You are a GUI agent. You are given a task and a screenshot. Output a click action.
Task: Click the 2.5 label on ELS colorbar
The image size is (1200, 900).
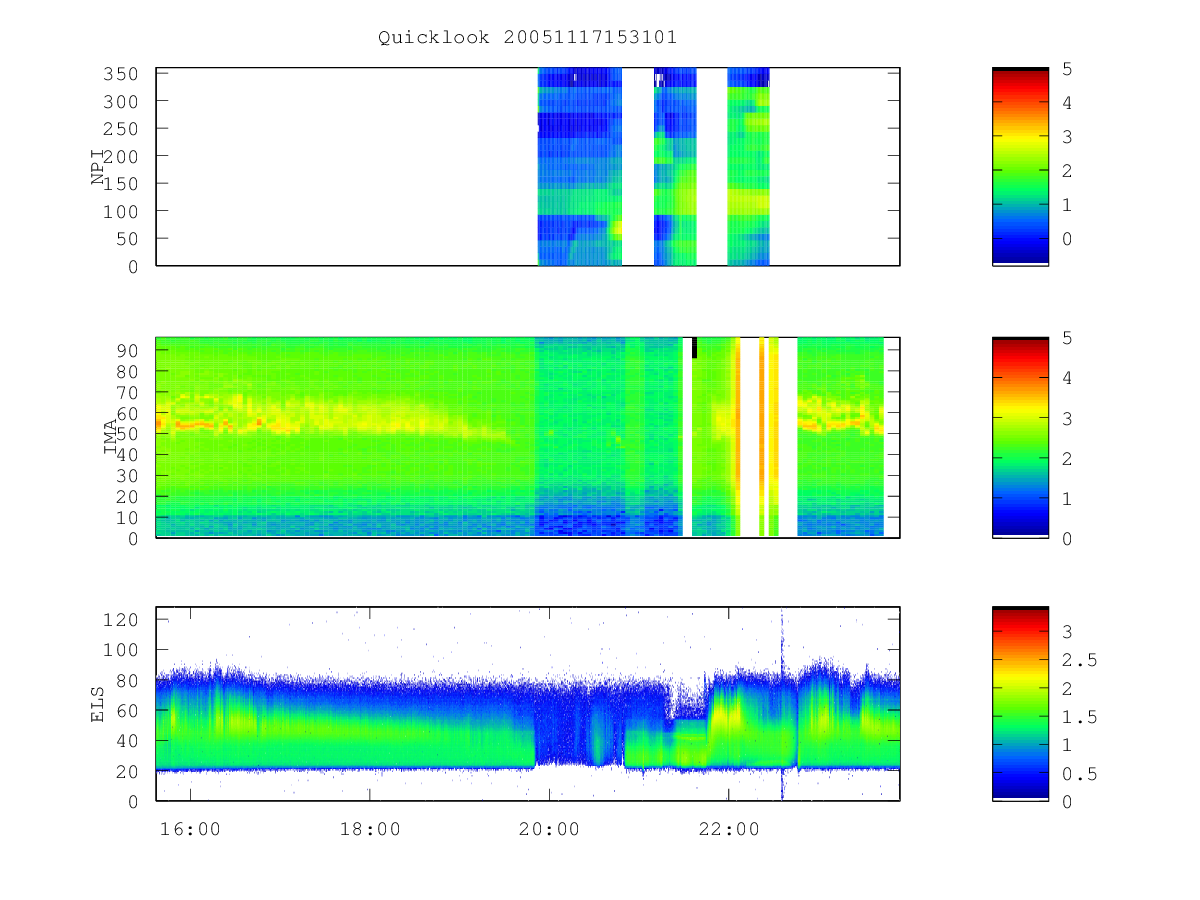(1077, 660)
